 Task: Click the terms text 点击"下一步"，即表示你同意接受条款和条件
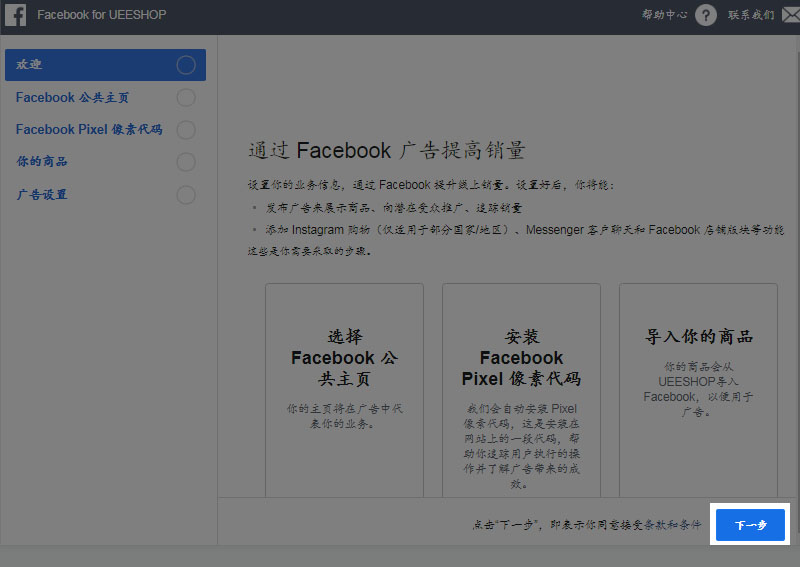pos(587,525)
